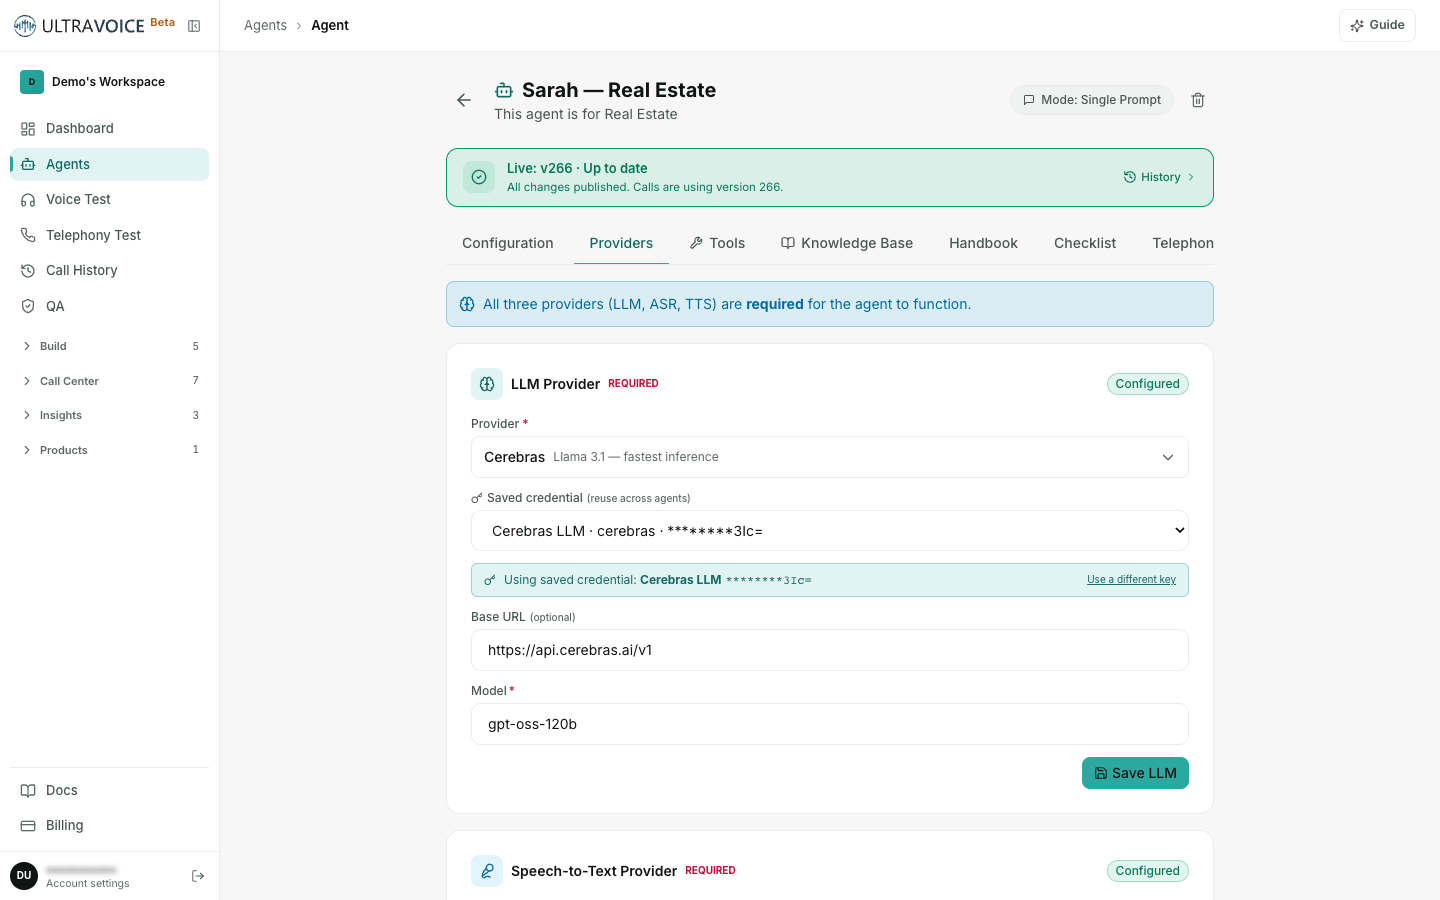The height and width of the screenshot is (900, 1440).
Task: Click the DU user avatar
Action: pos(24,876)
